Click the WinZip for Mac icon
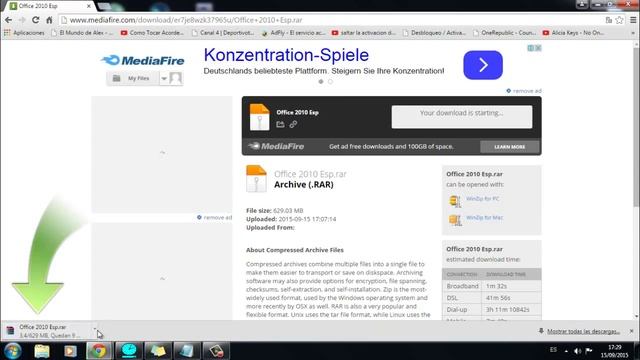The height and width of the screenshot is (360, 640). coord(455,220)
